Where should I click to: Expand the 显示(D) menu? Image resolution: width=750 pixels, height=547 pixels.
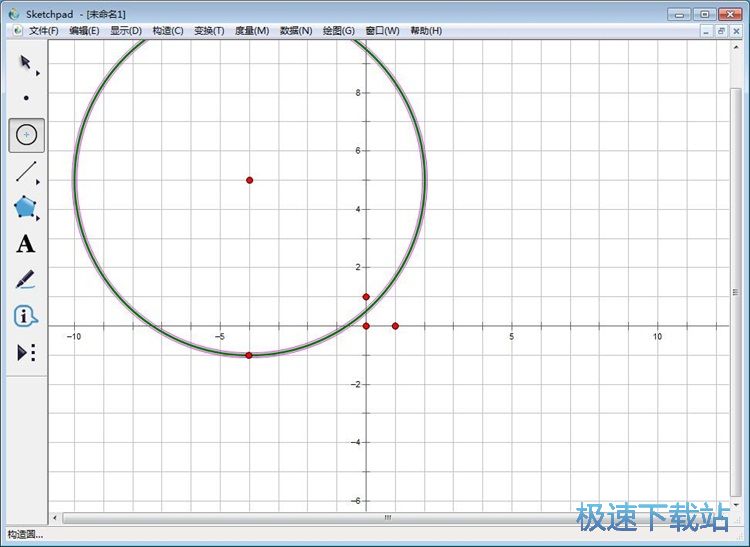126,31
